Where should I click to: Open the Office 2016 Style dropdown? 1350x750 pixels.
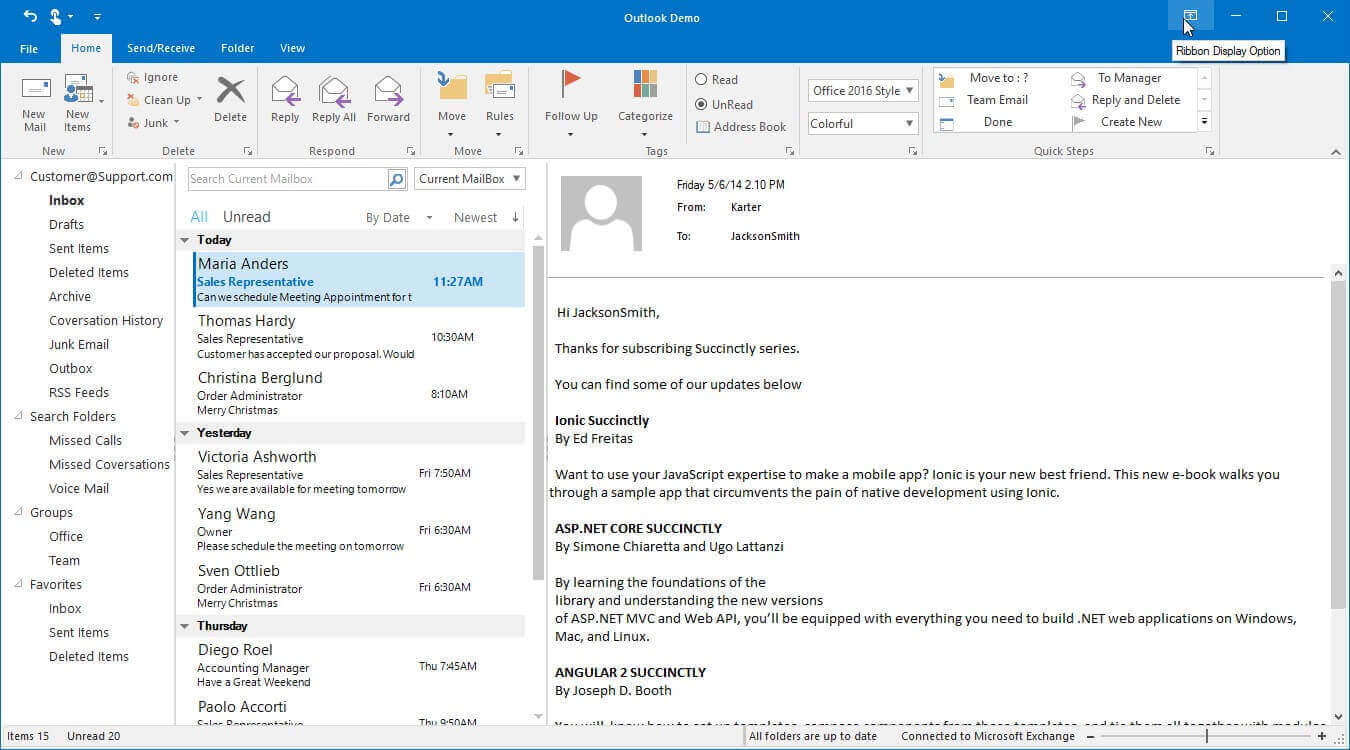pos(863,91)
